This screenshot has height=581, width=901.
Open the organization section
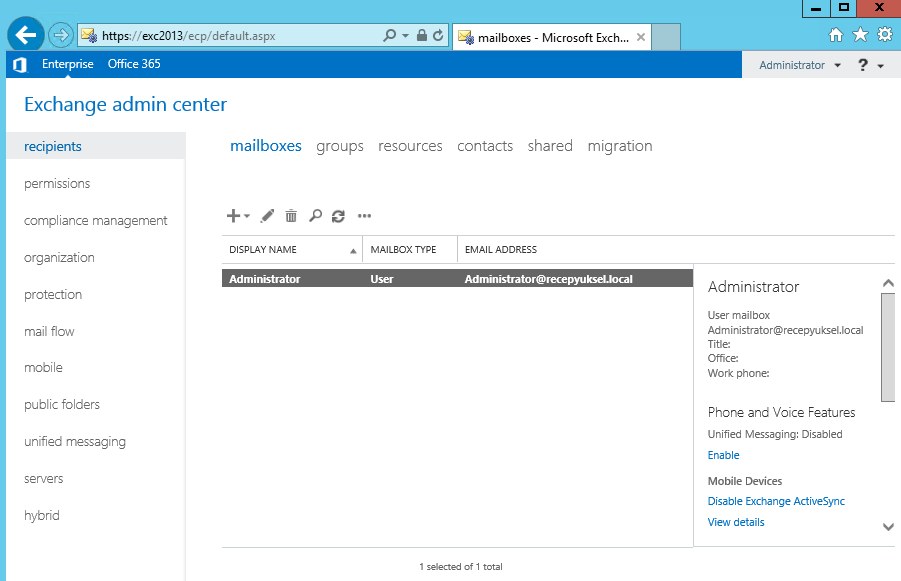[59, 257]
